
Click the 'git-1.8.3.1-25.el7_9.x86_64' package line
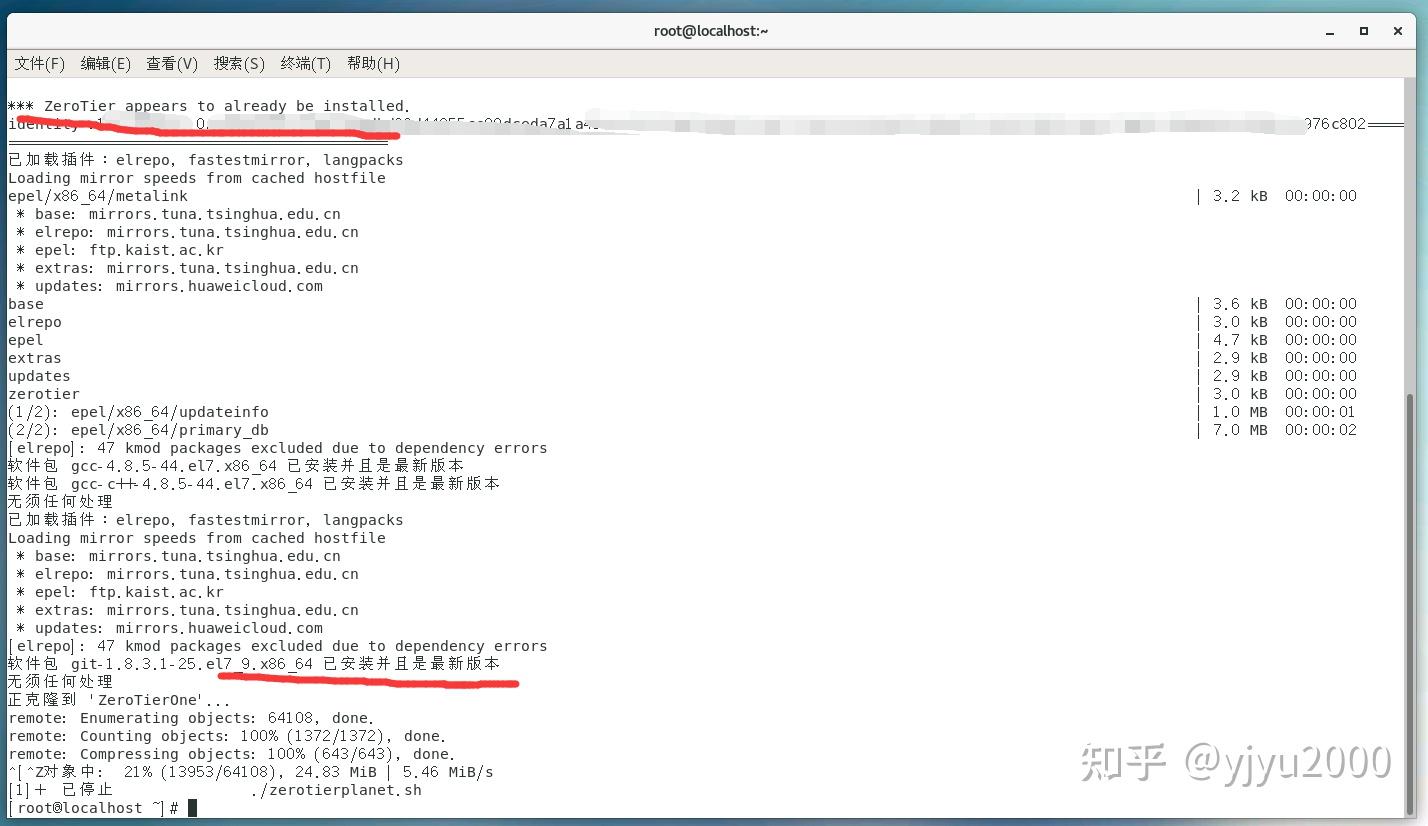254,664
